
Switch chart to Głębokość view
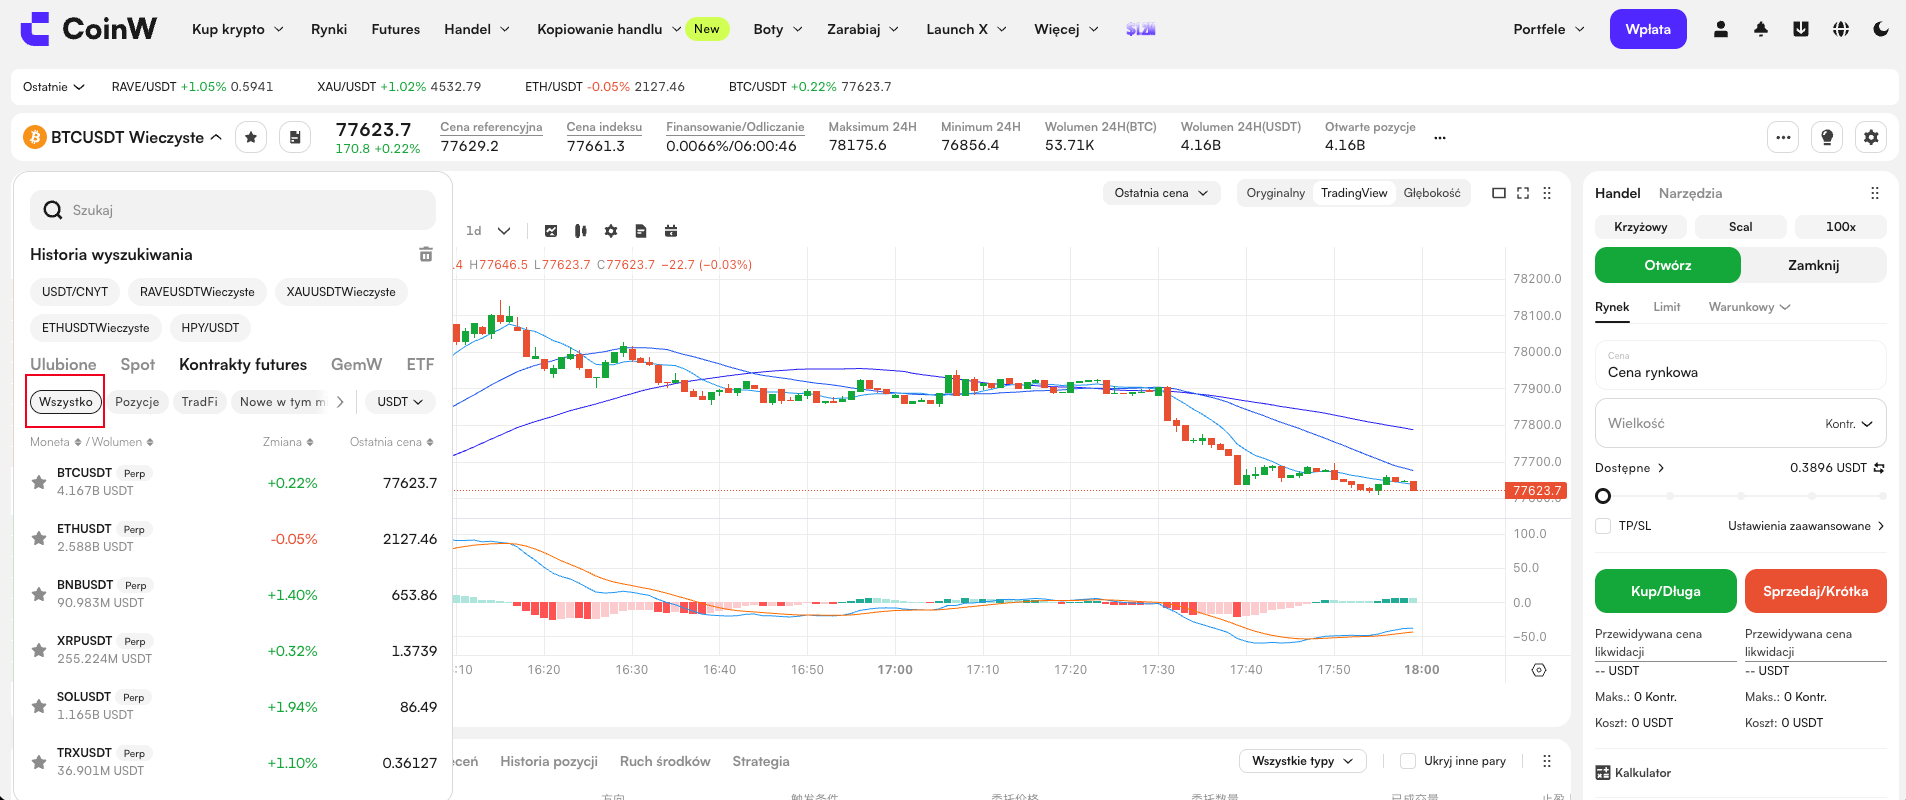click(x=1432, y=193)
